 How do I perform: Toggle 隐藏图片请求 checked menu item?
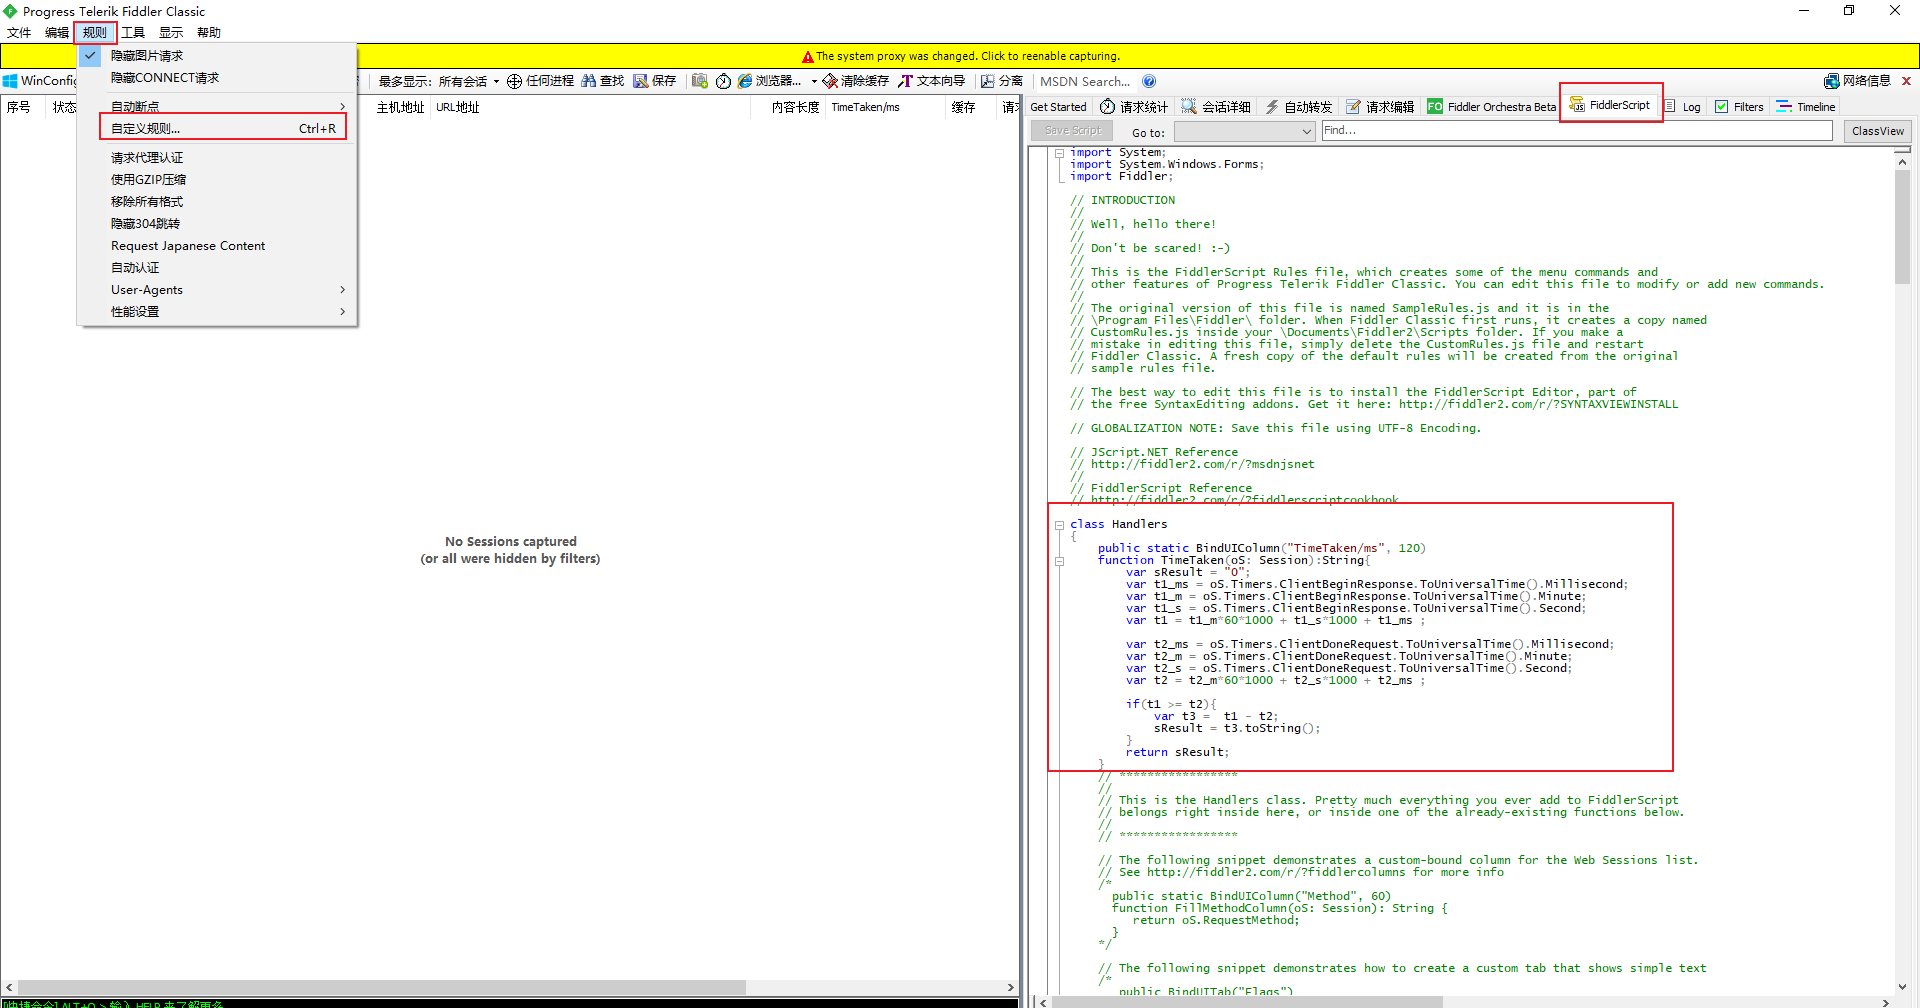(217, 56)
